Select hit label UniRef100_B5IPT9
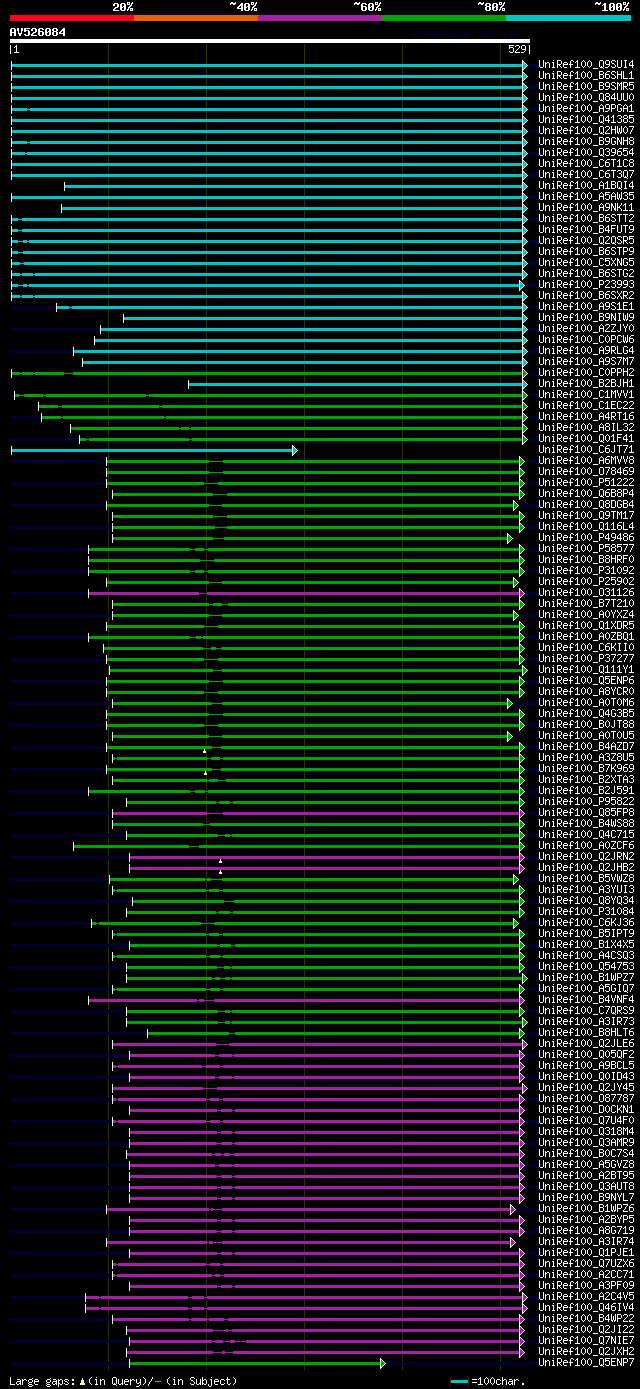Image resolution: width=640 pixels, height=1389 pixels. [x=586, y=933]
